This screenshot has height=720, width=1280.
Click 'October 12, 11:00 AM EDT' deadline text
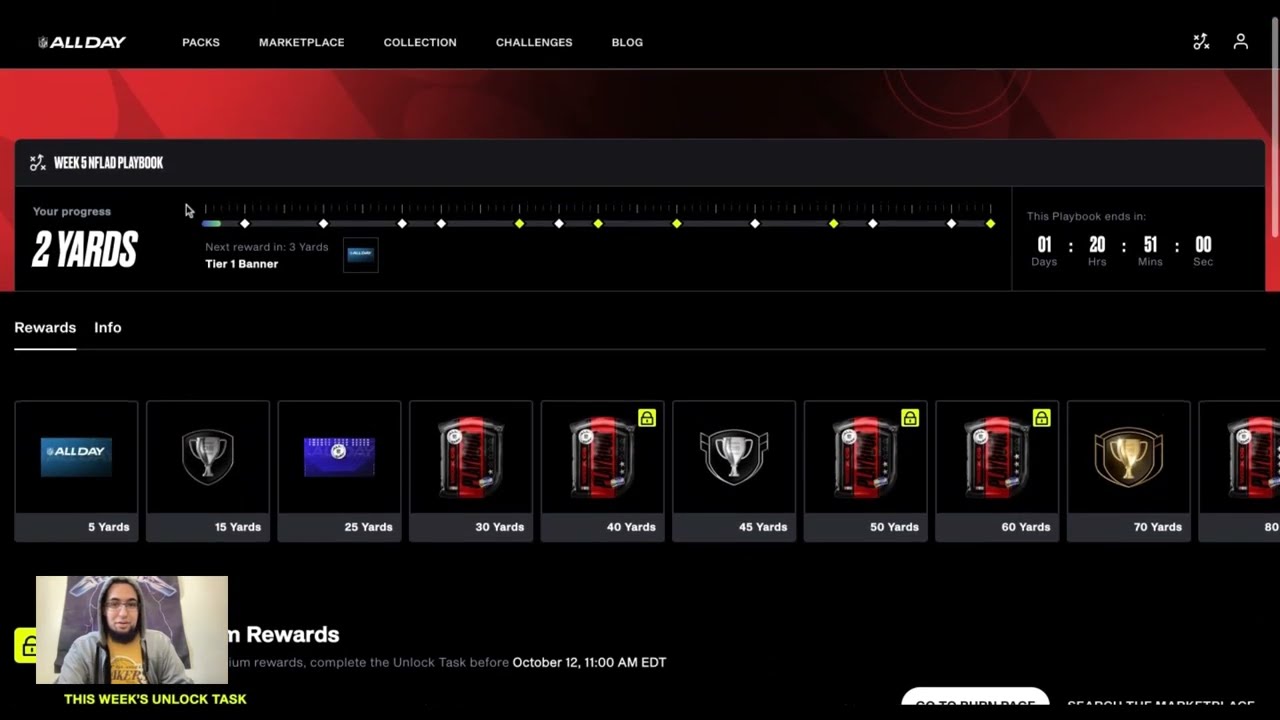[589, 662]
